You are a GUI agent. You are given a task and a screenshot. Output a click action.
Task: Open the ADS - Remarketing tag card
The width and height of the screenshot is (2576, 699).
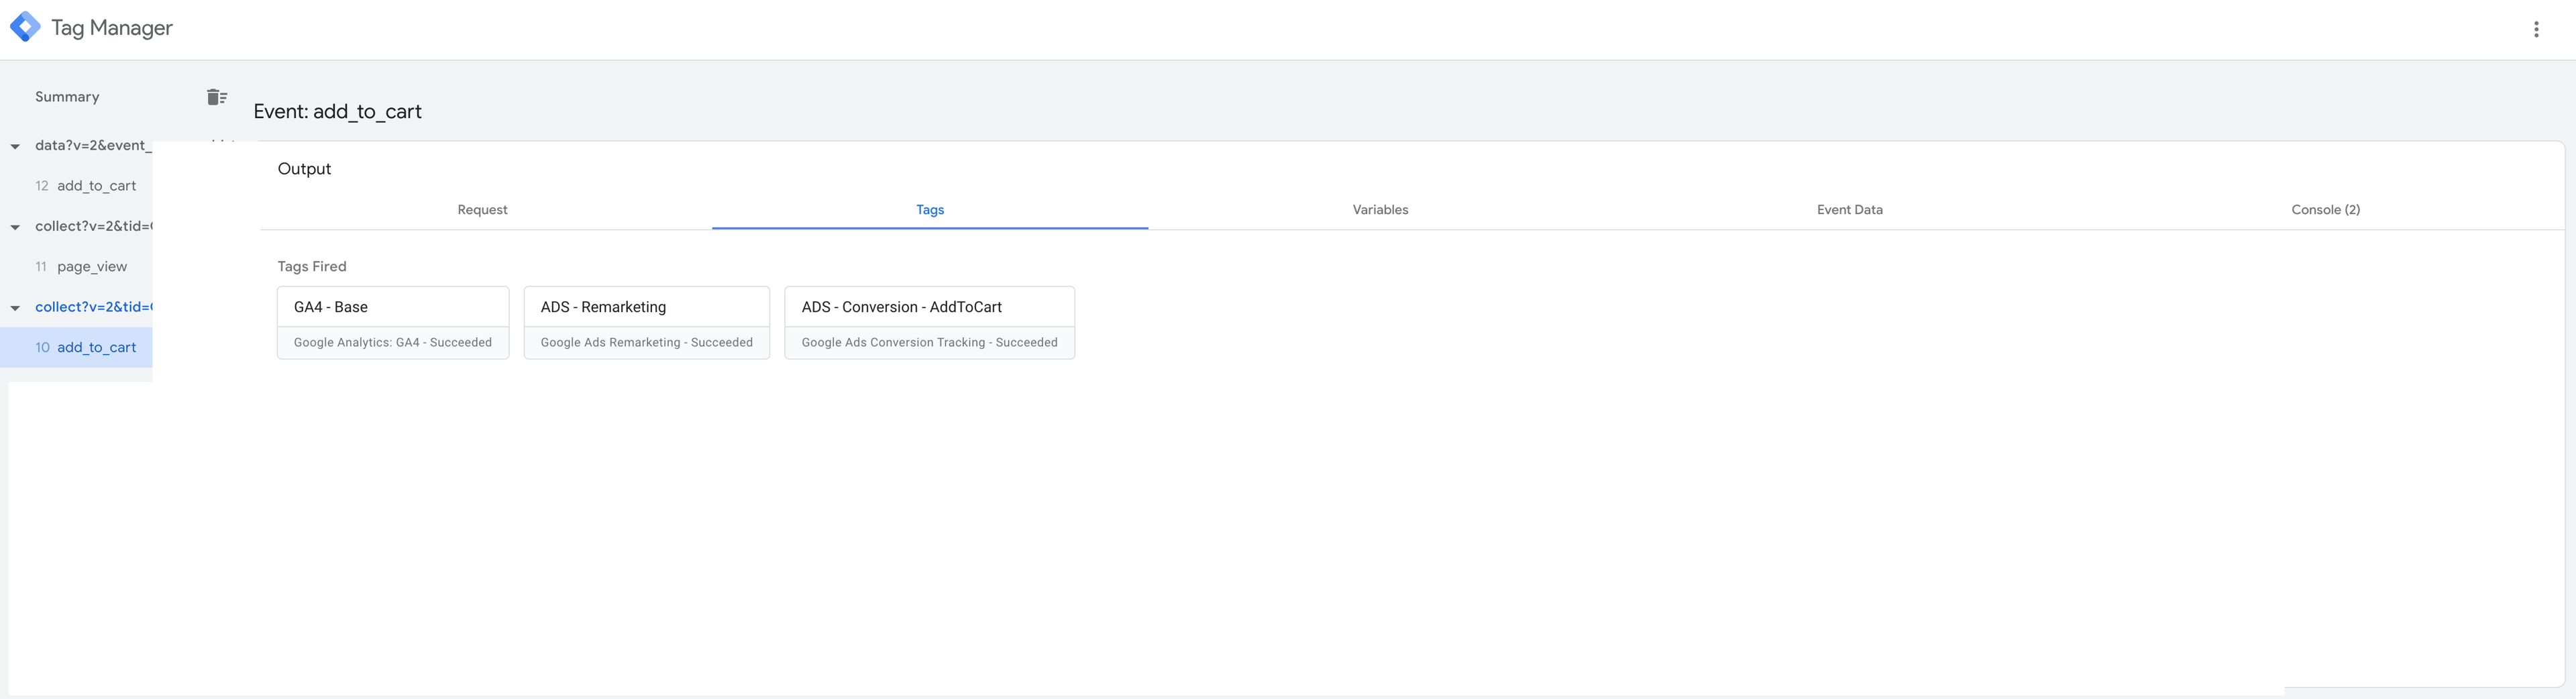[647, 323]
